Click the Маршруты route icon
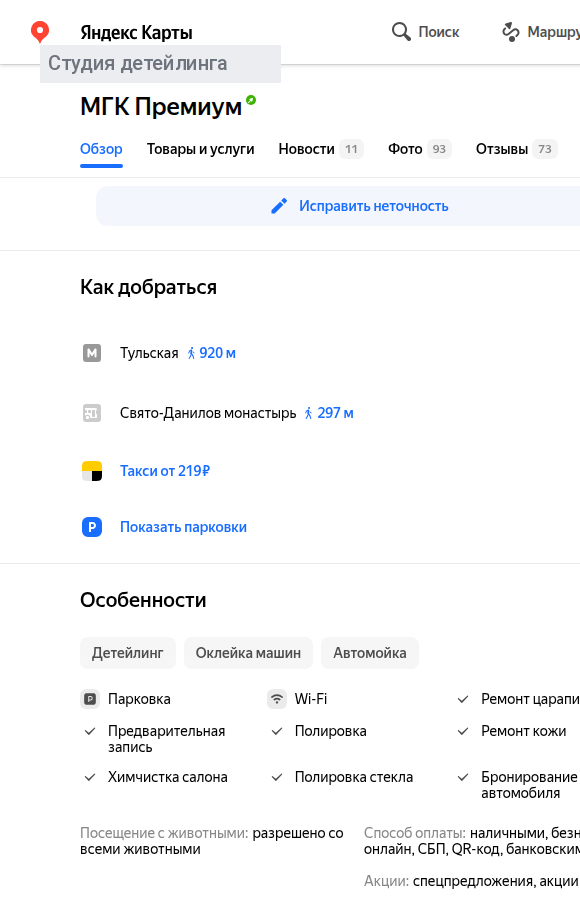580x900 pixels. click(511, 32)
